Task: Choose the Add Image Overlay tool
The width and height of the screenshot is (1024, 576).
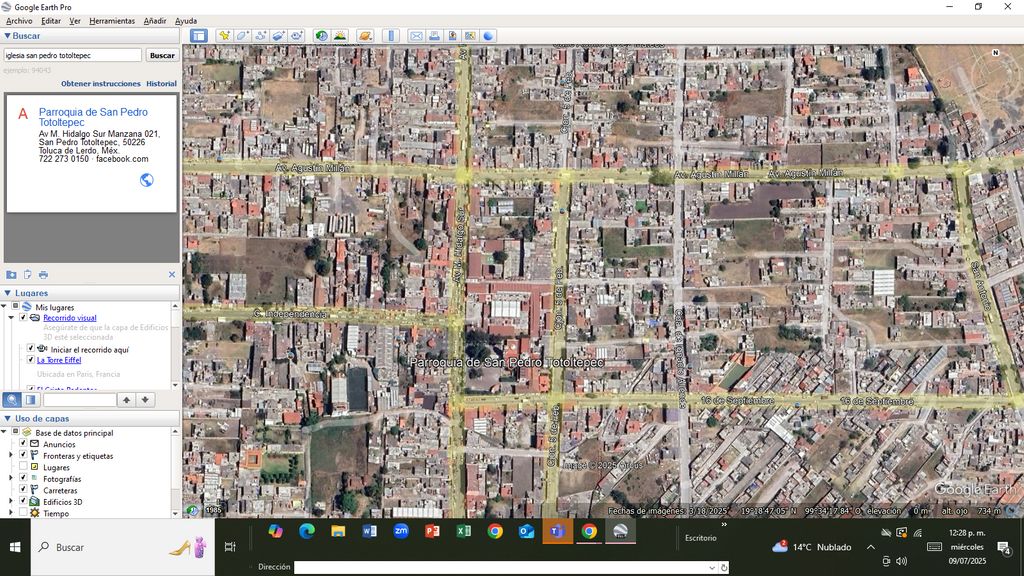Action: tap(278, 35)
